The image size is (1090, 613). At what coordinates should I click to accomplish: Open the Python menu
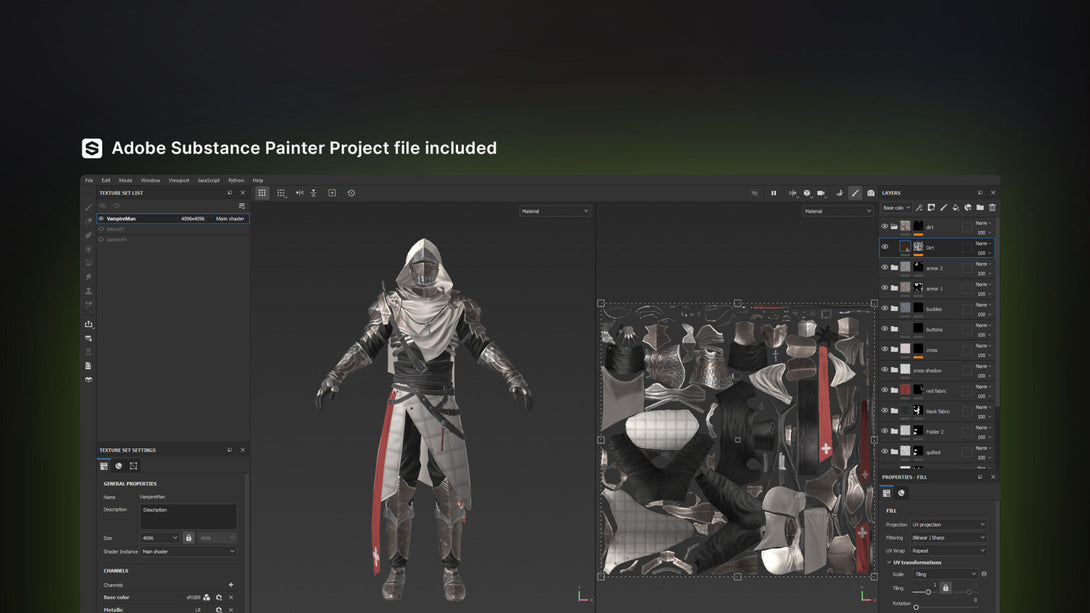coord(236,180)
